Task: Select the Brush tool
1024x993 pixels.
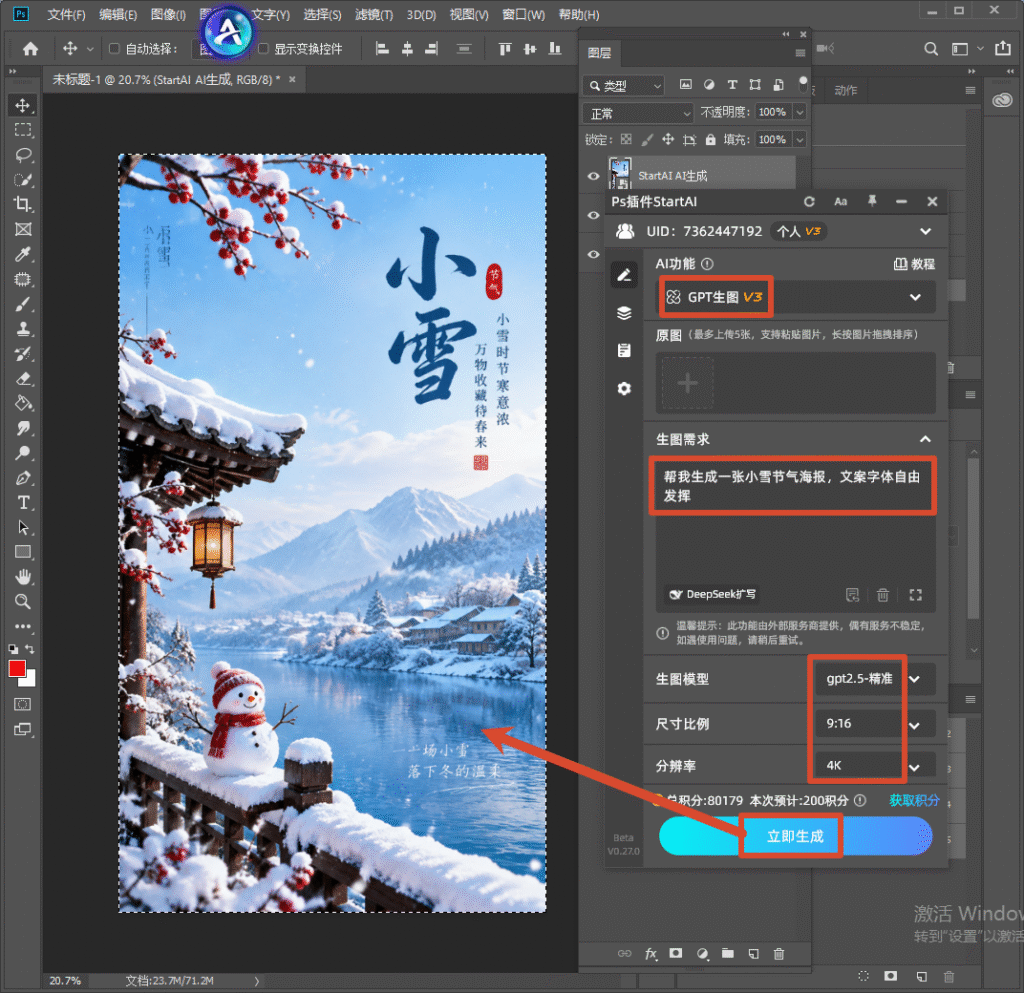Action: [x=23, y=304]
